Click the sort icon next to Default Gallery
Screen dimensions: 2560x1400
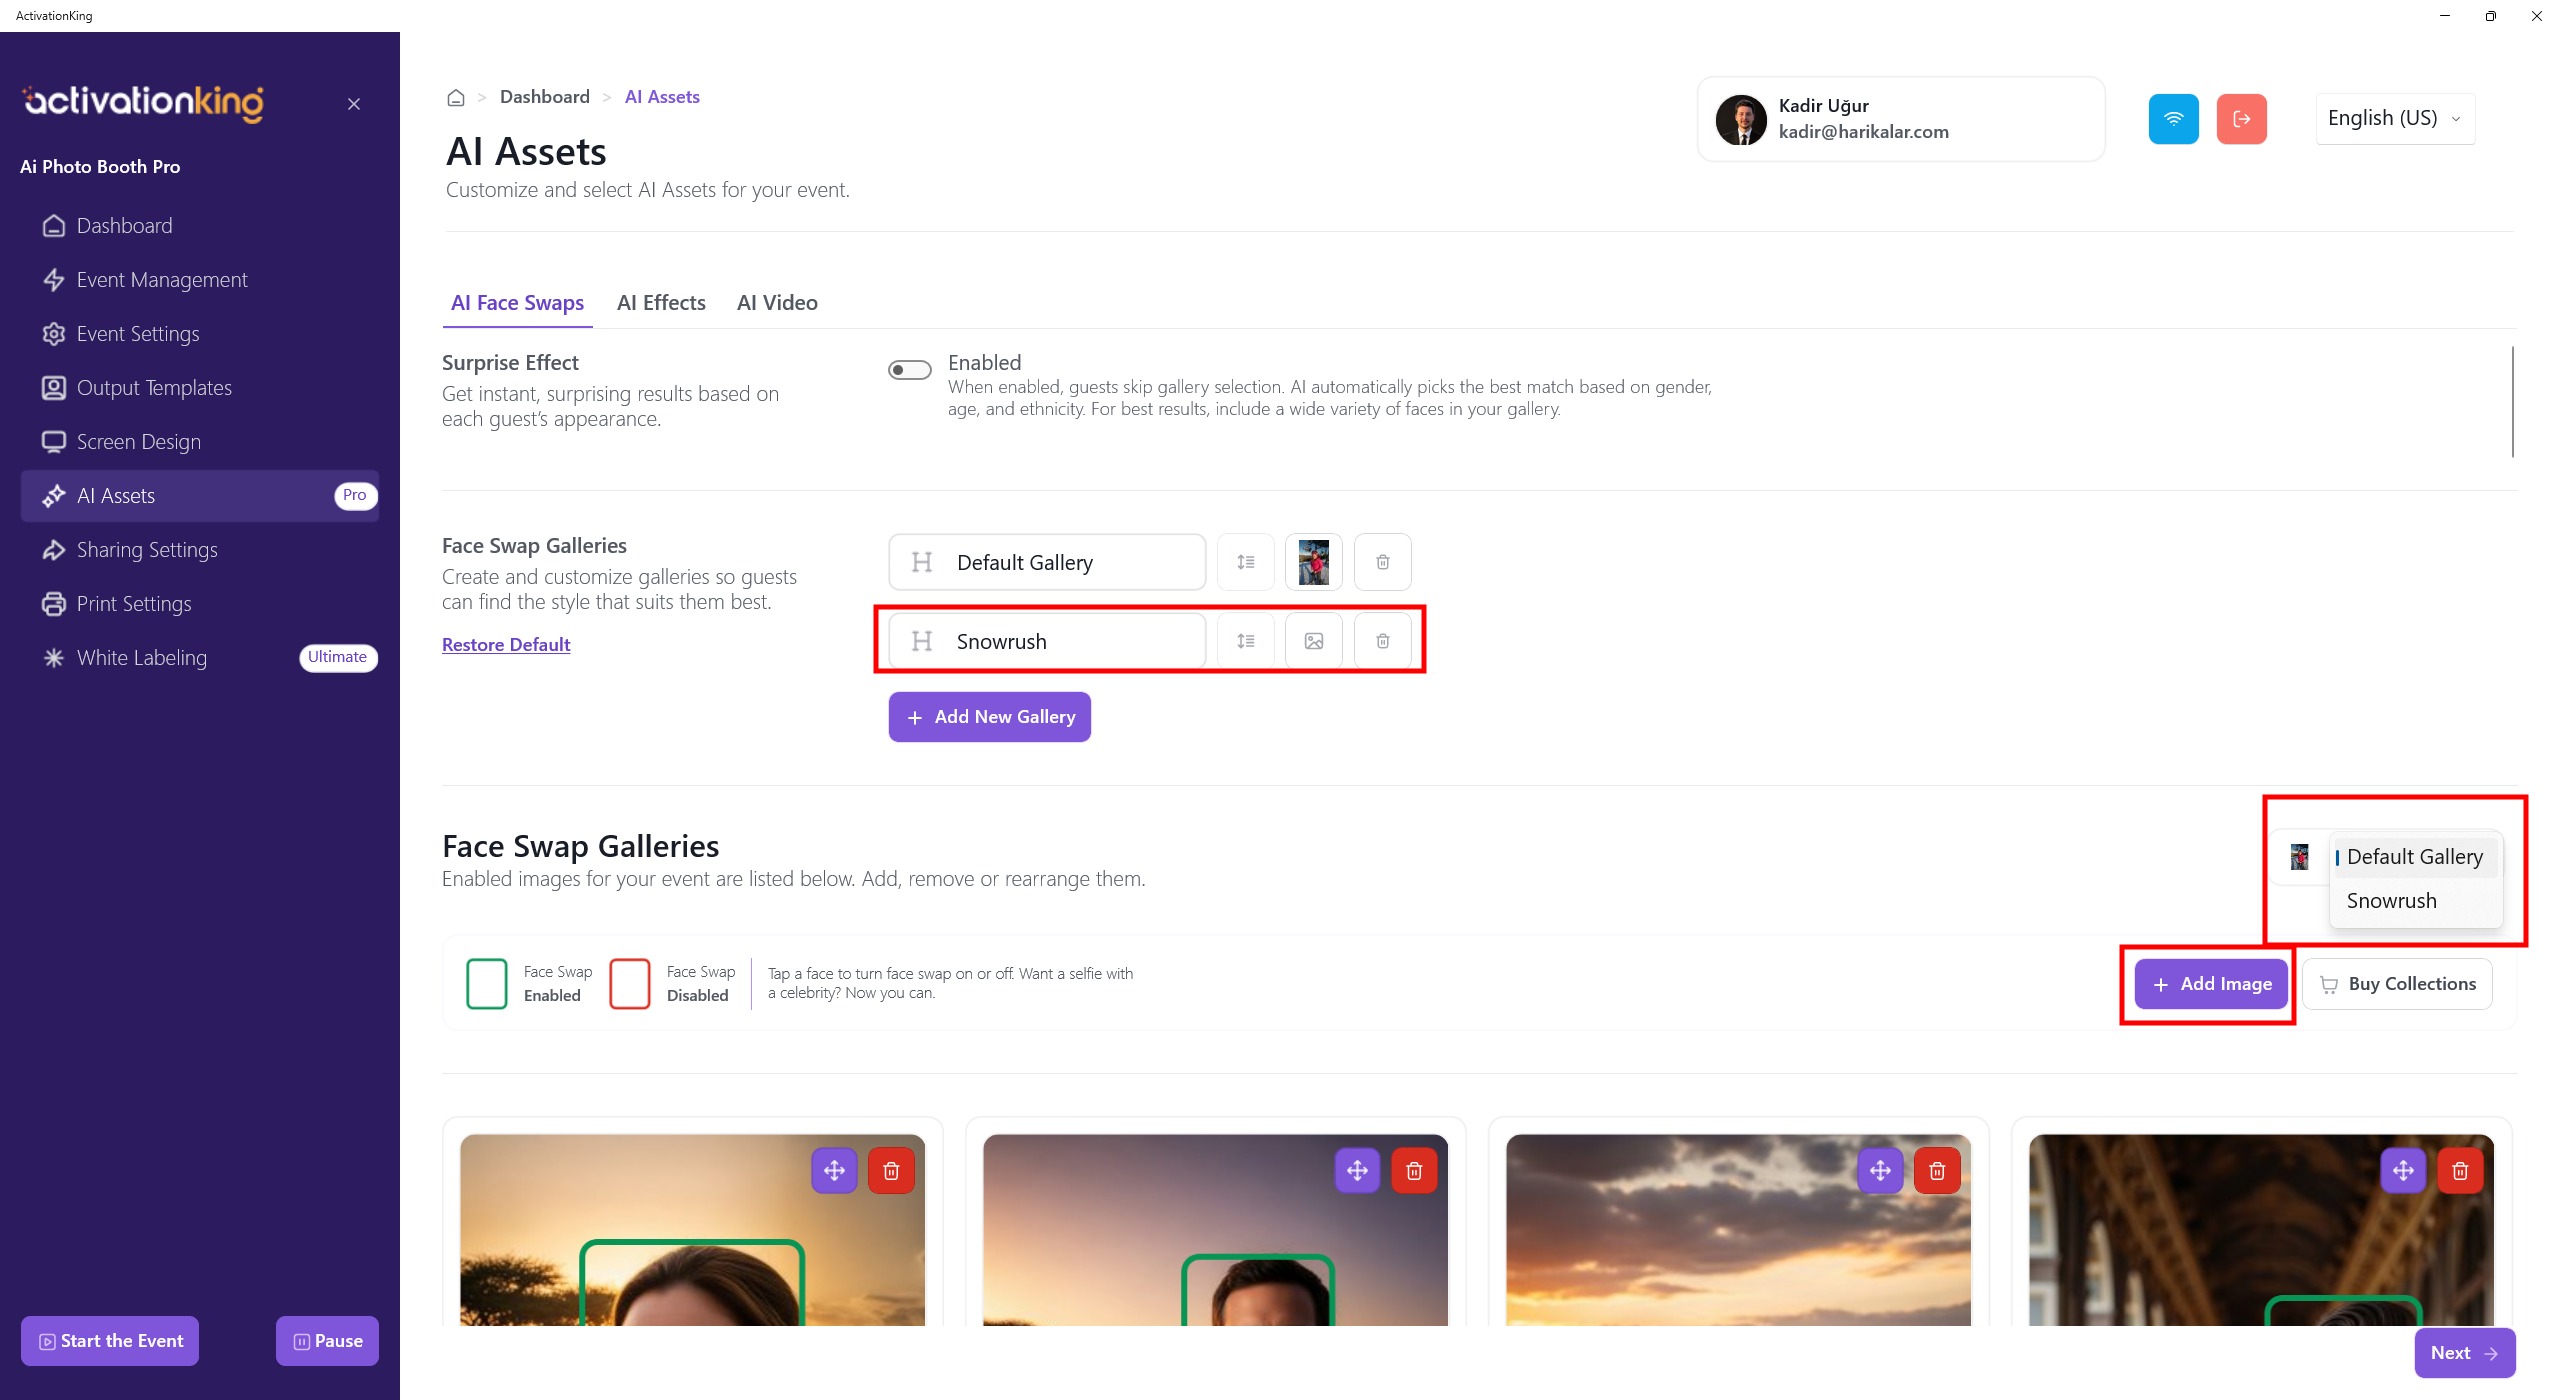click(1245, 562)
